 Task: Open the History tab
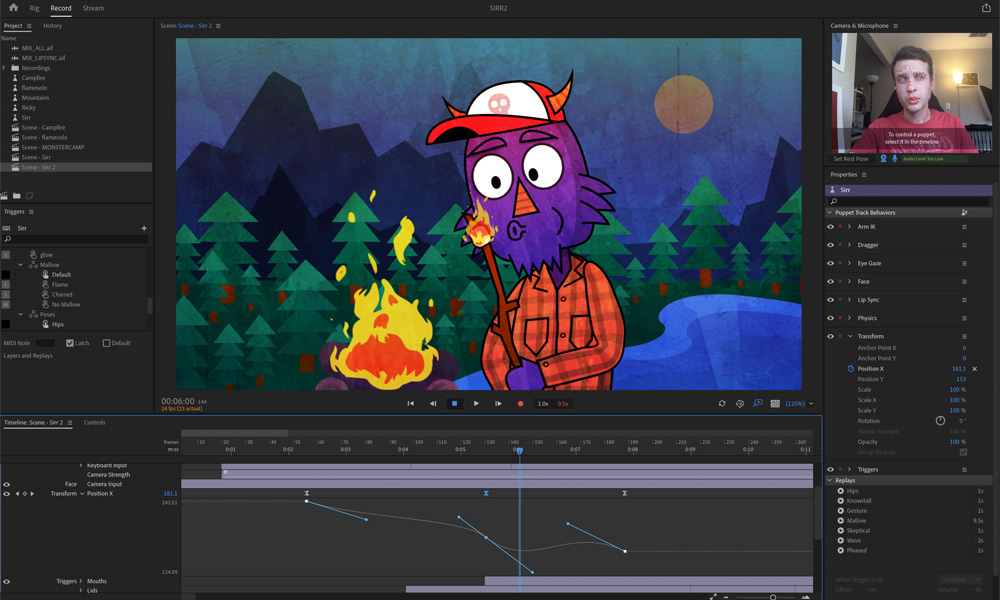[52, 26]
